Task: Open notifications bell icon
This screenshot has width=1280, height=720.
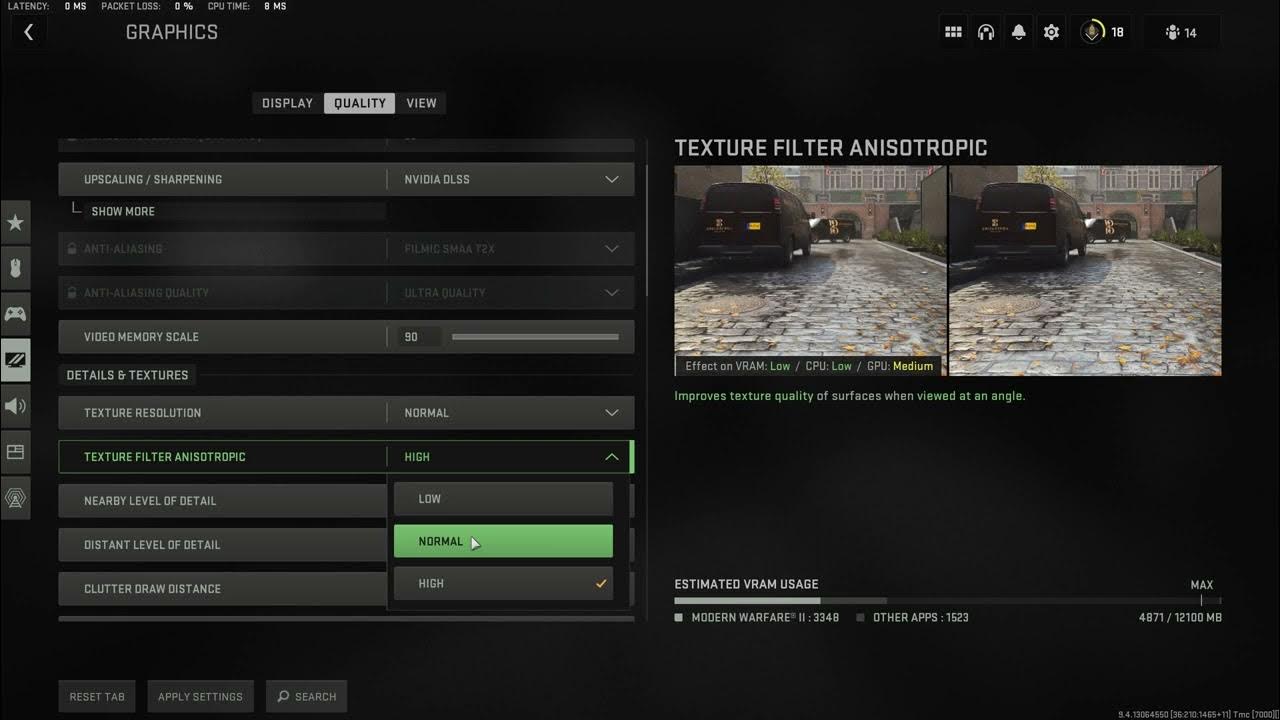Action: coord(1019,32)
